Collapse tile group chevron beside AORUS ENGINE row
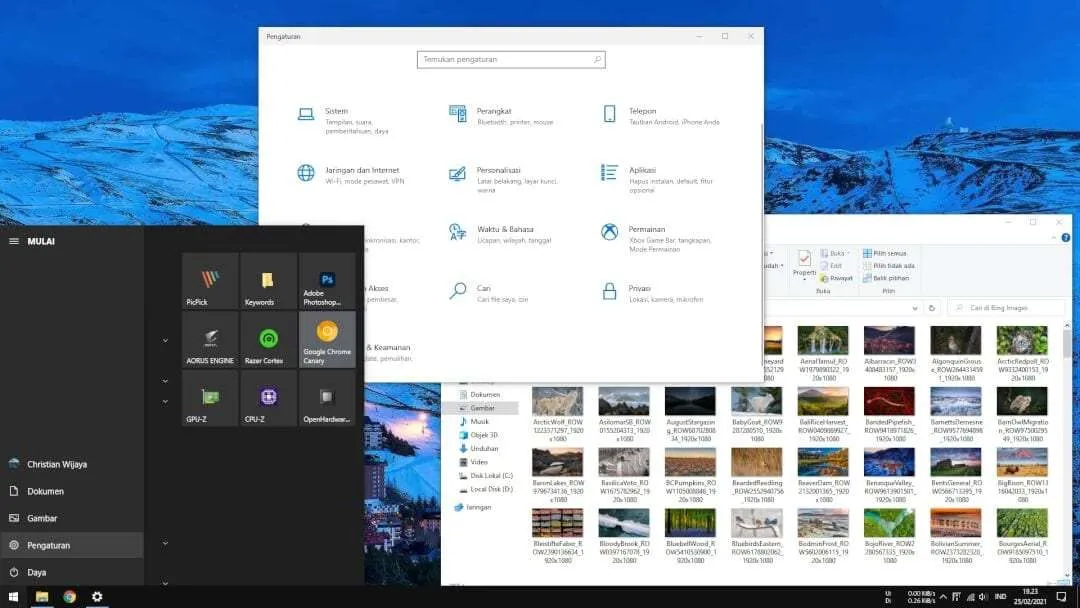 click(165, 340)
